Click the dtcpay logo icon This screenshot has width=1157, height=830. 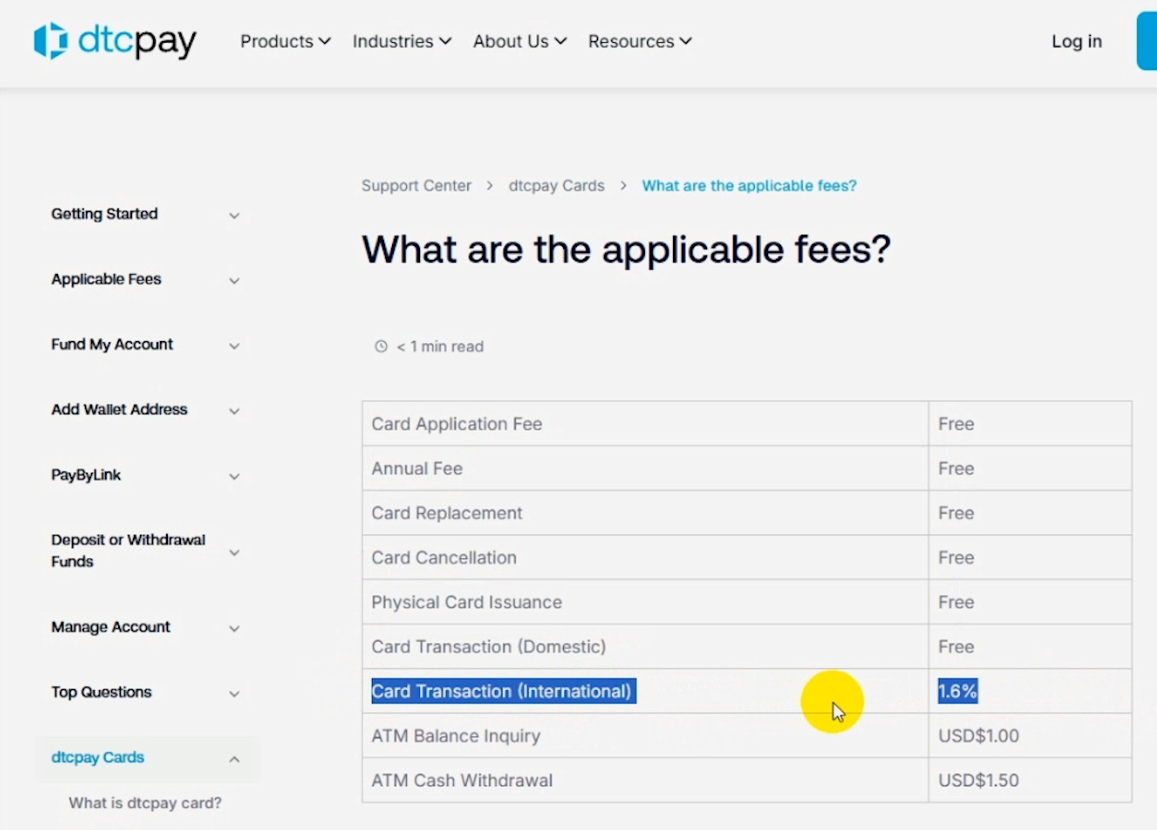click(50, 41)
